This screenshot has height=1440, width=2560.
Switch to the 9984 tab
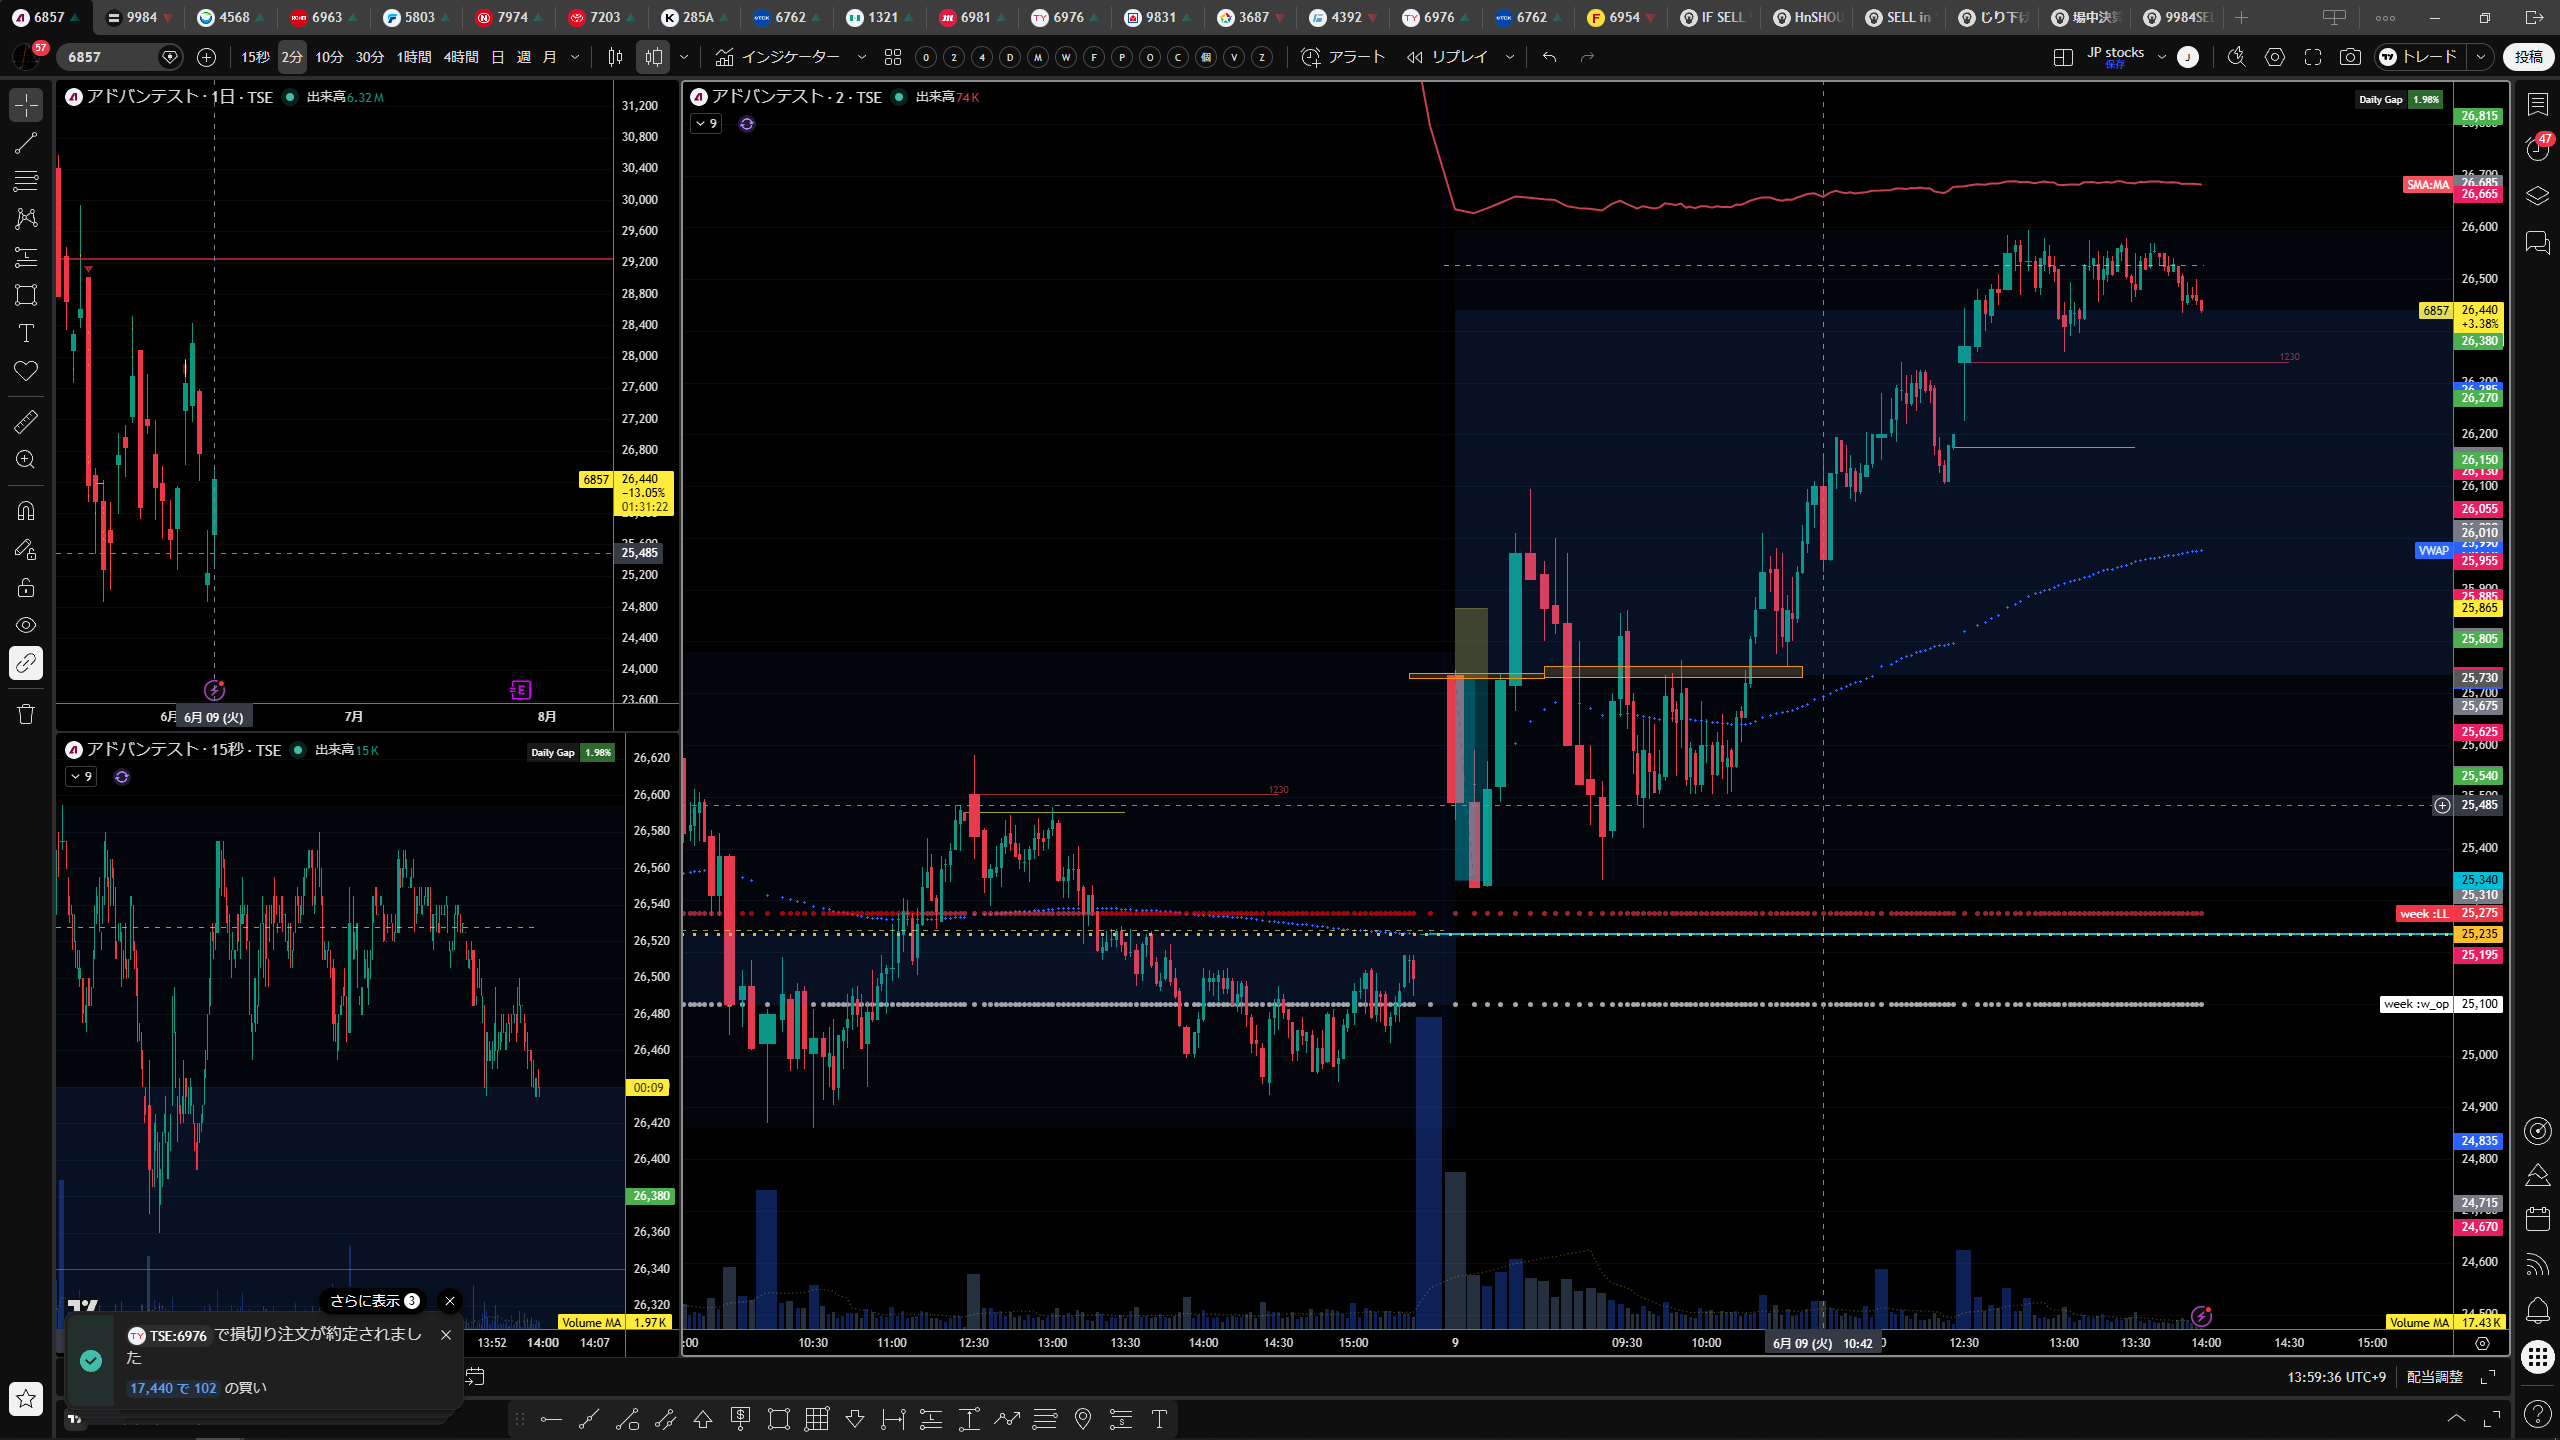pos(139,17)
